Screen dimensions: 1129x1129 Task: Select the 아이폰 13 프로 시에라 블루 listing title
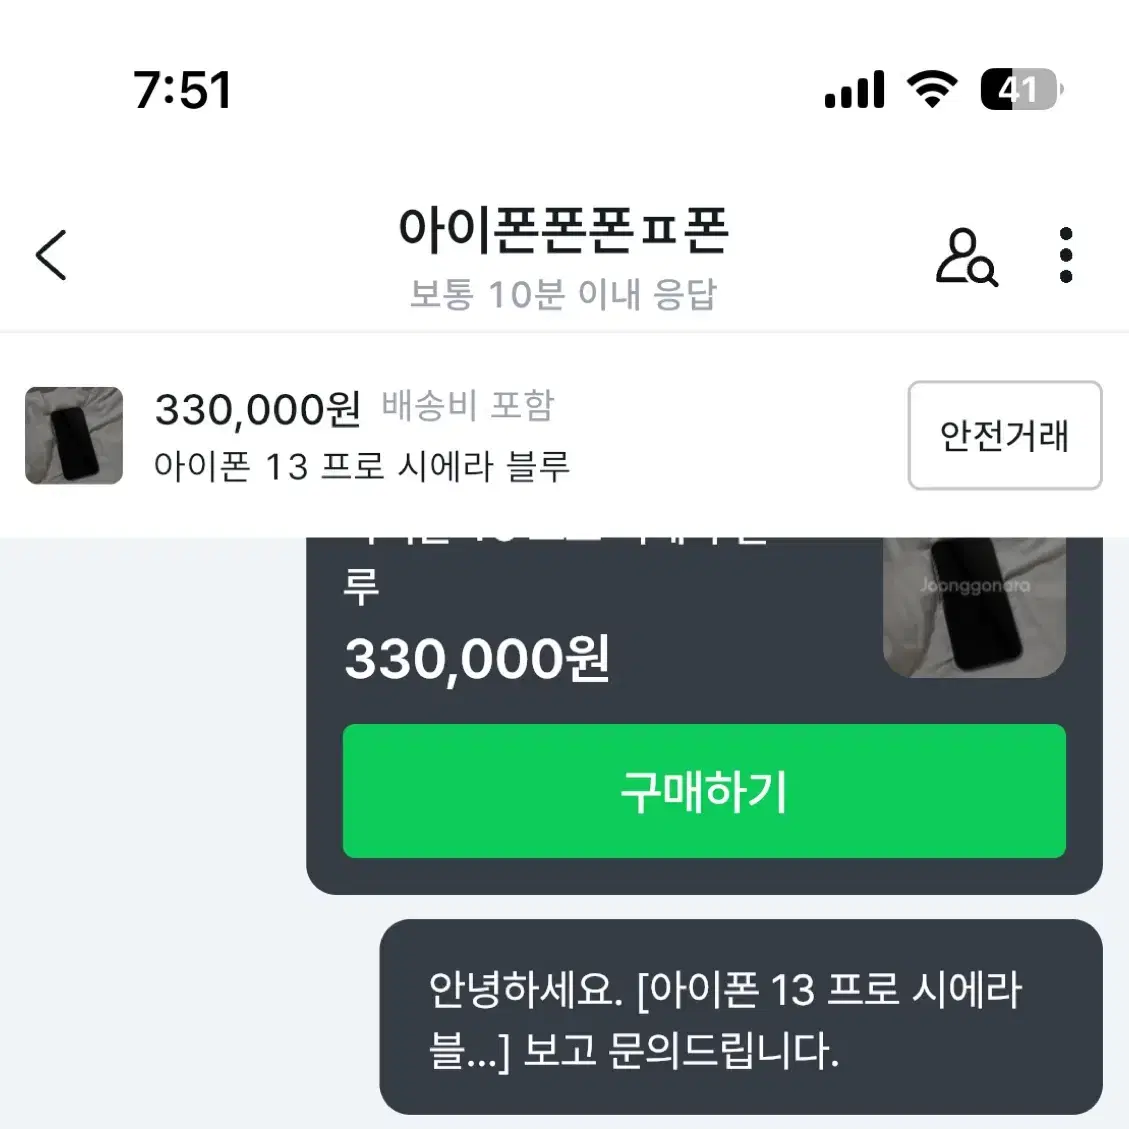[361, 467]
